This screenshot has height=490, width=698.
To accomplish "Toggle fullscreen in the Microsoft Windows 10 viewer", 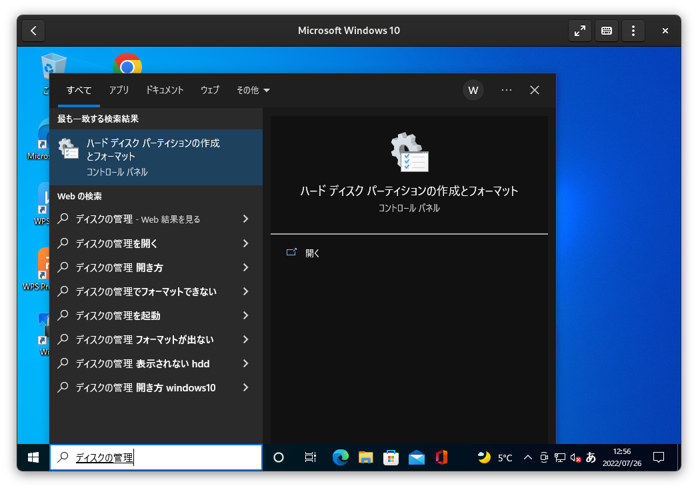I will tap(580, 31).
